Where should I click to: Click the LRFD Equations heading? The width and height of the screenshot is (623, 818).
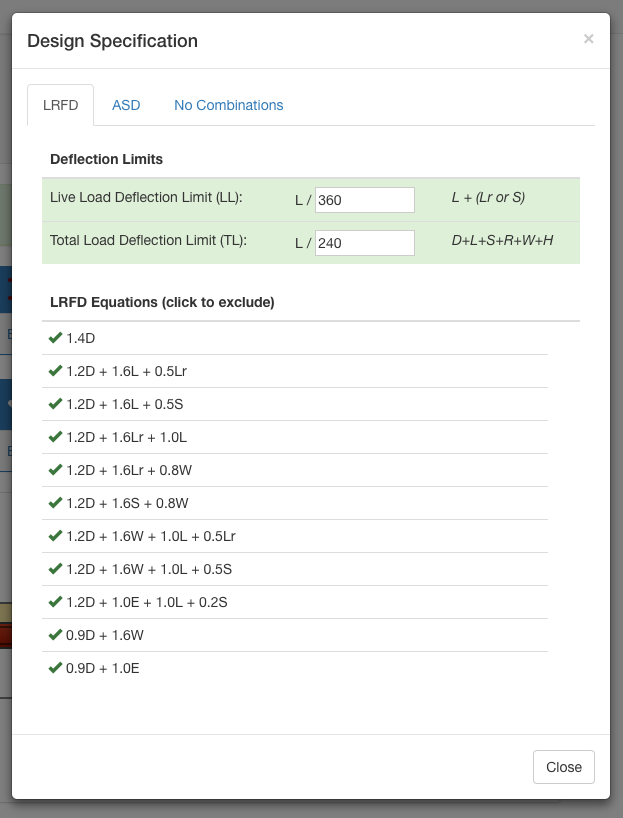[x=162, y=302]
